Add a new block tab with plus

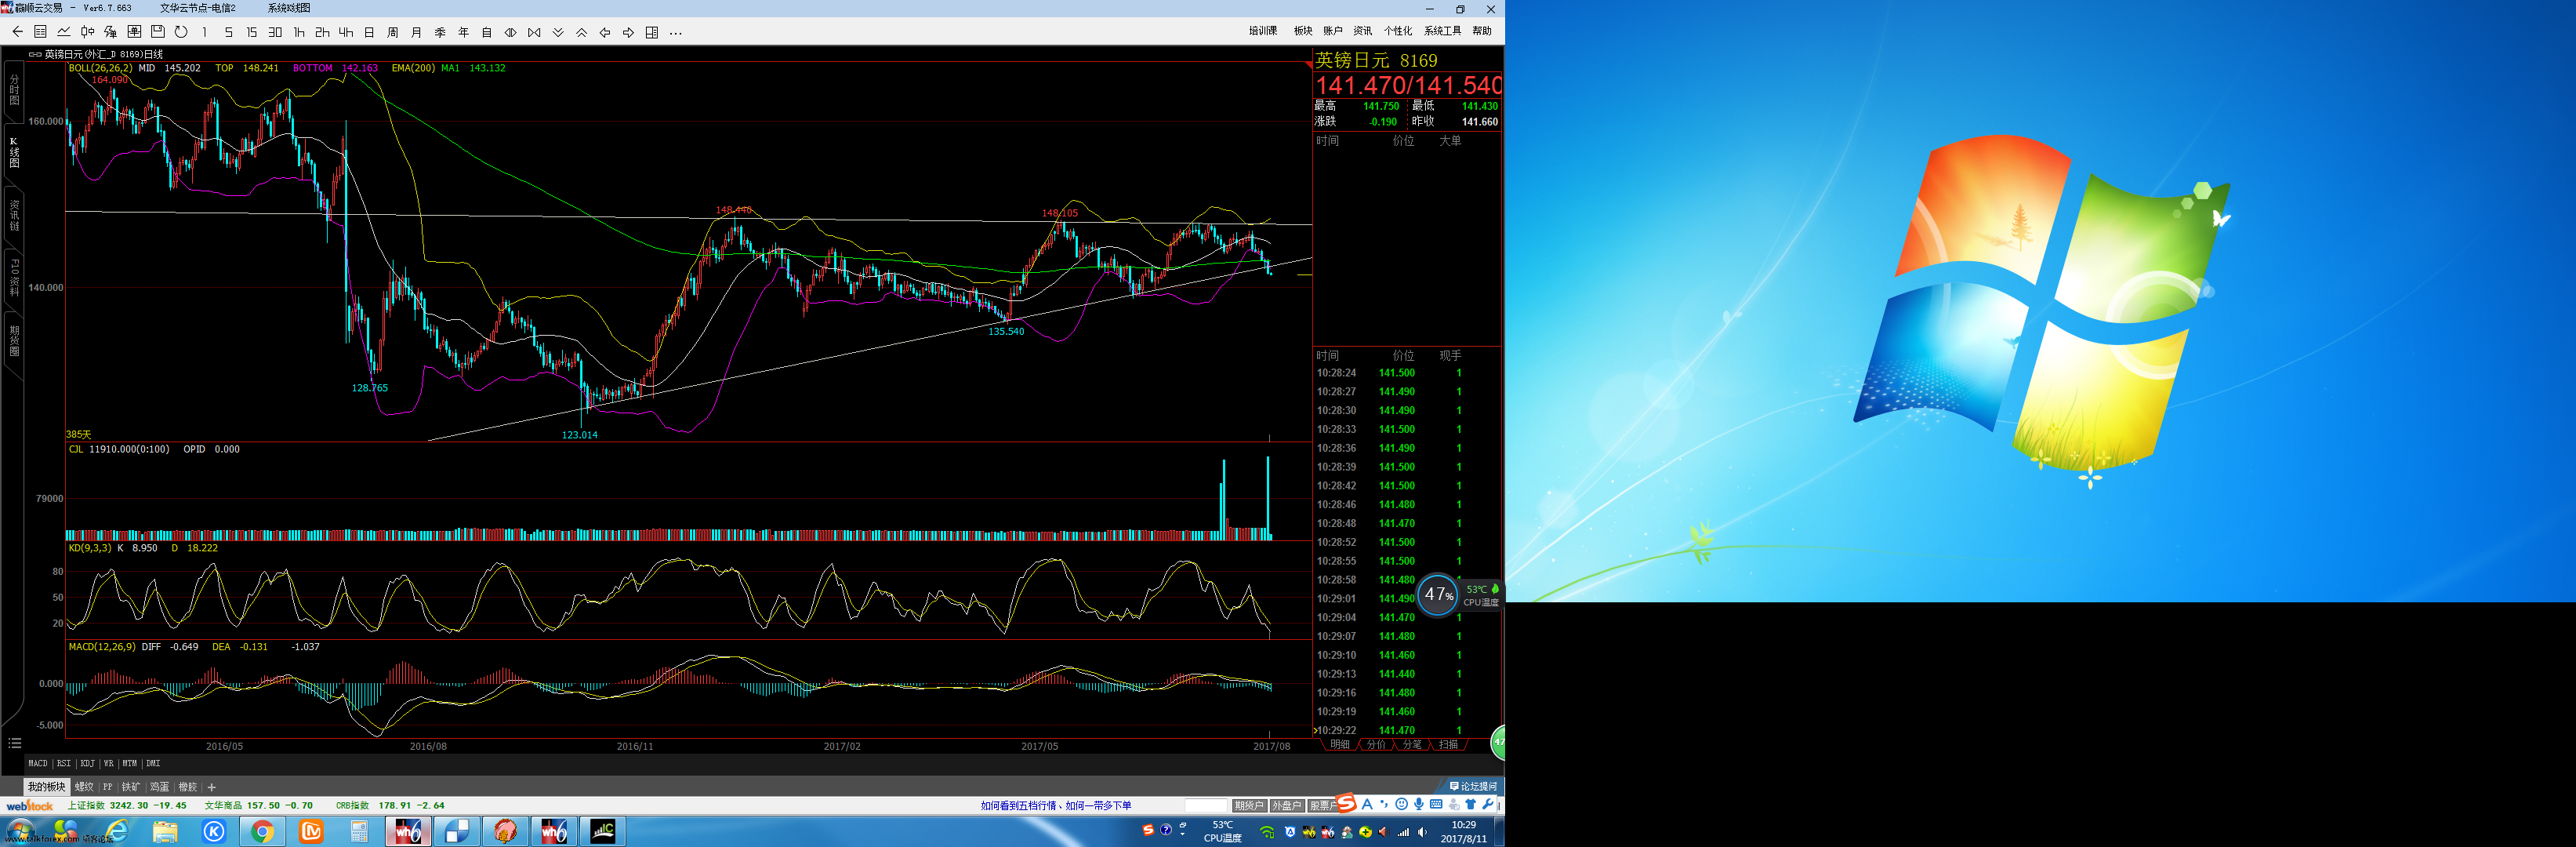tap(211, 787)
